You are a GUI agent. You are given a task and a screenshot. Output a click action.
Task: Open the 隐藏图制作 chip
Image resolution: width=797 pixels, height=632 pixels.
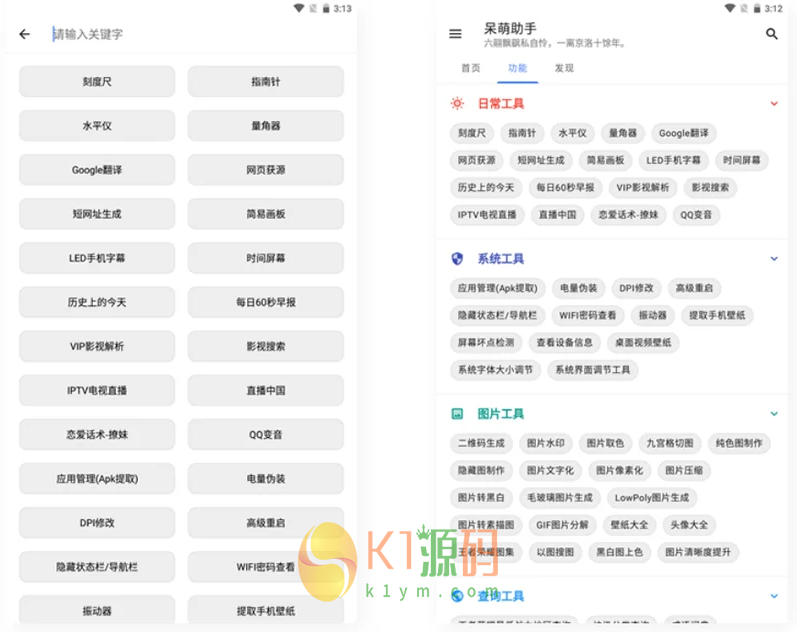click(x=481, y=471)
